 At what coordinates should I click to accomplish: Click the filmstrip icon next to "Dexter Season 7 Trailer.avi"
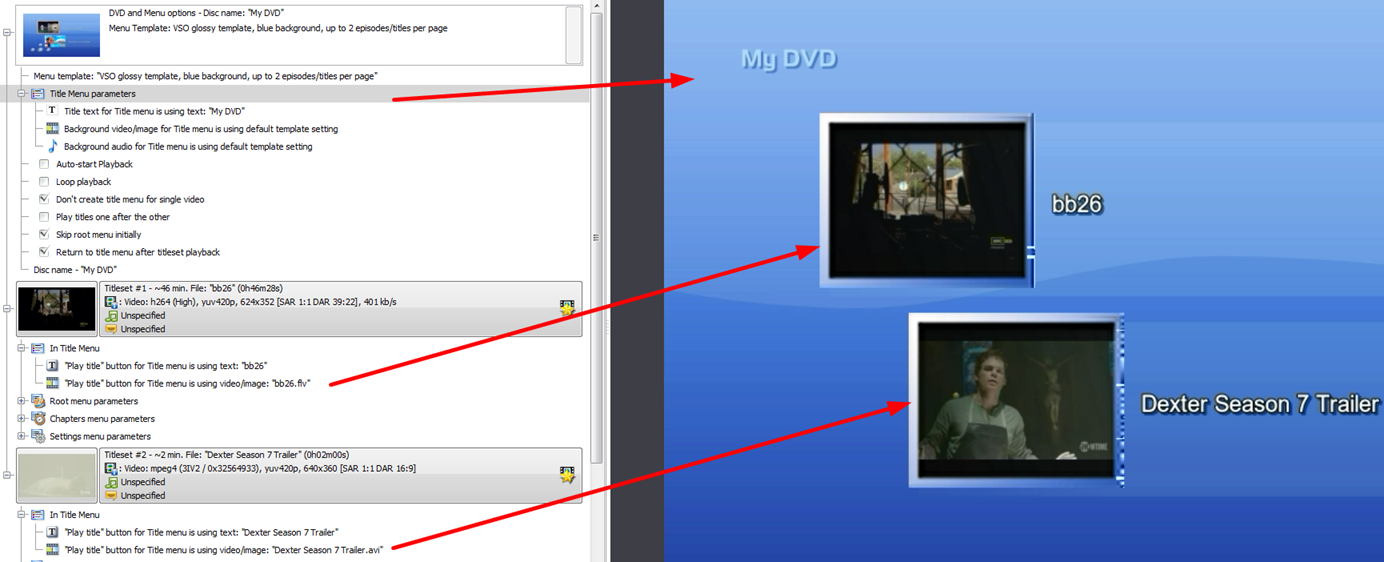52,550
